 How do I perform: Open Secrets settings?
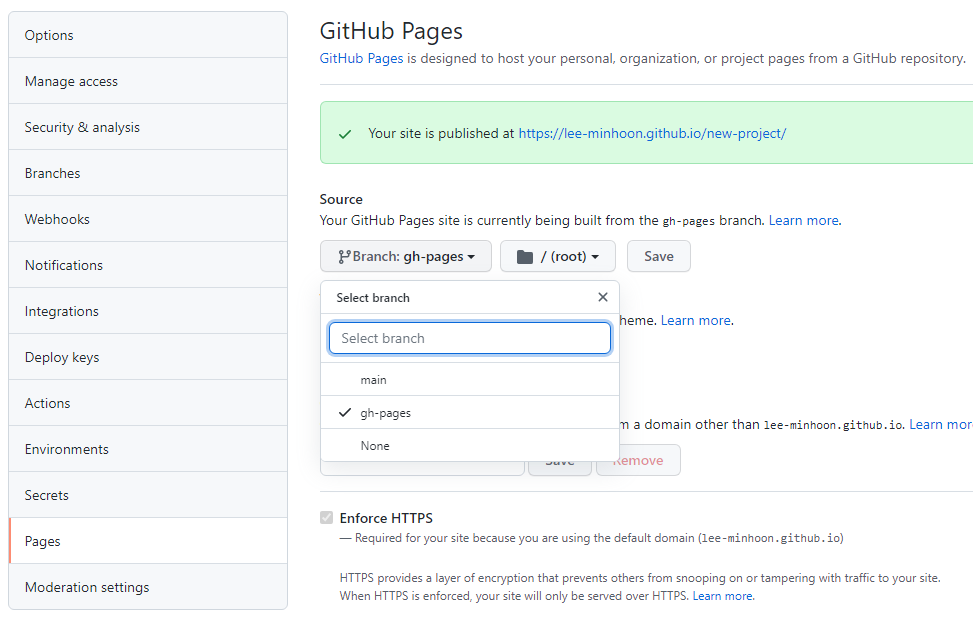148,494
